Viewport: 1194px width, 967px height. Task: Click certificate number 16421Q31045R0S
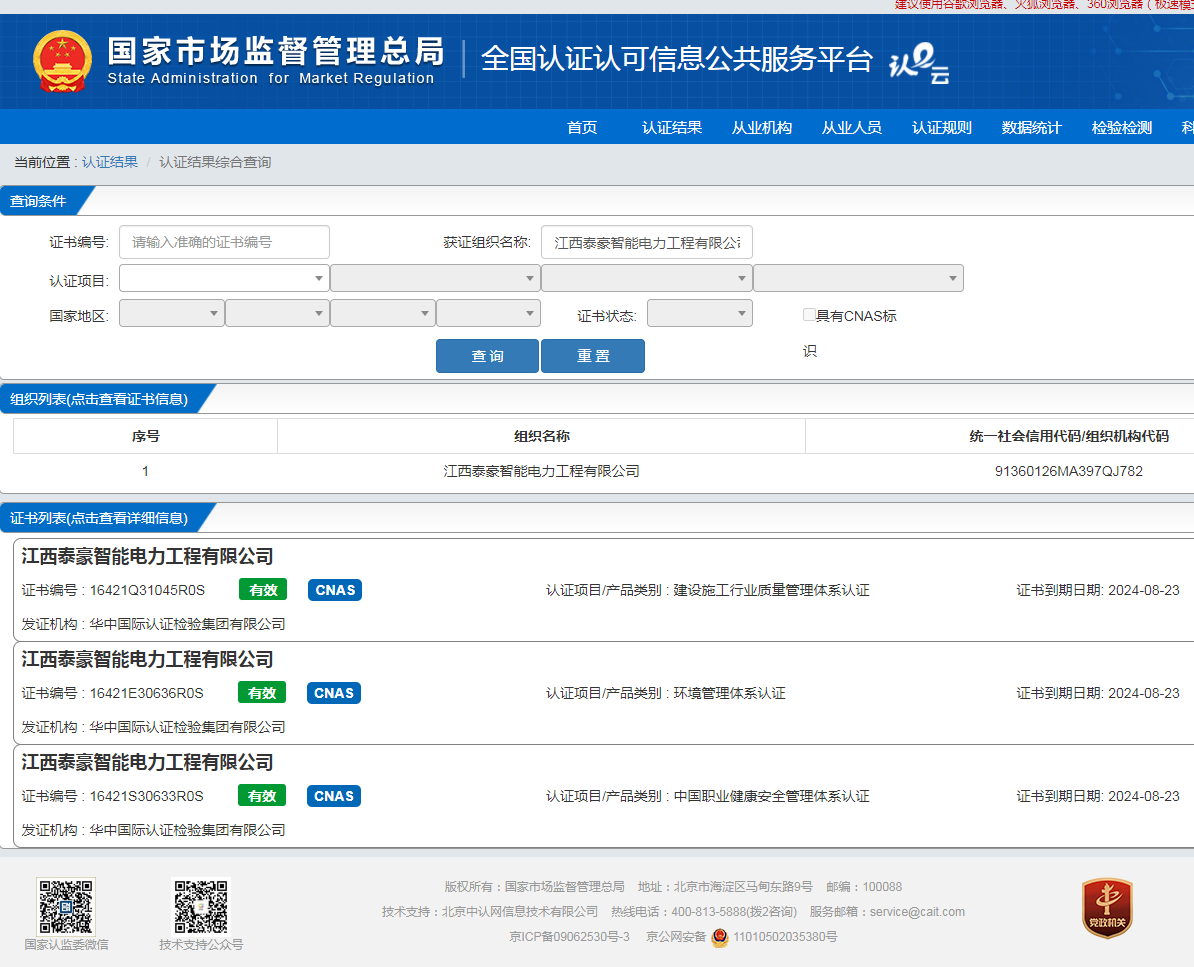coord(147,590)
